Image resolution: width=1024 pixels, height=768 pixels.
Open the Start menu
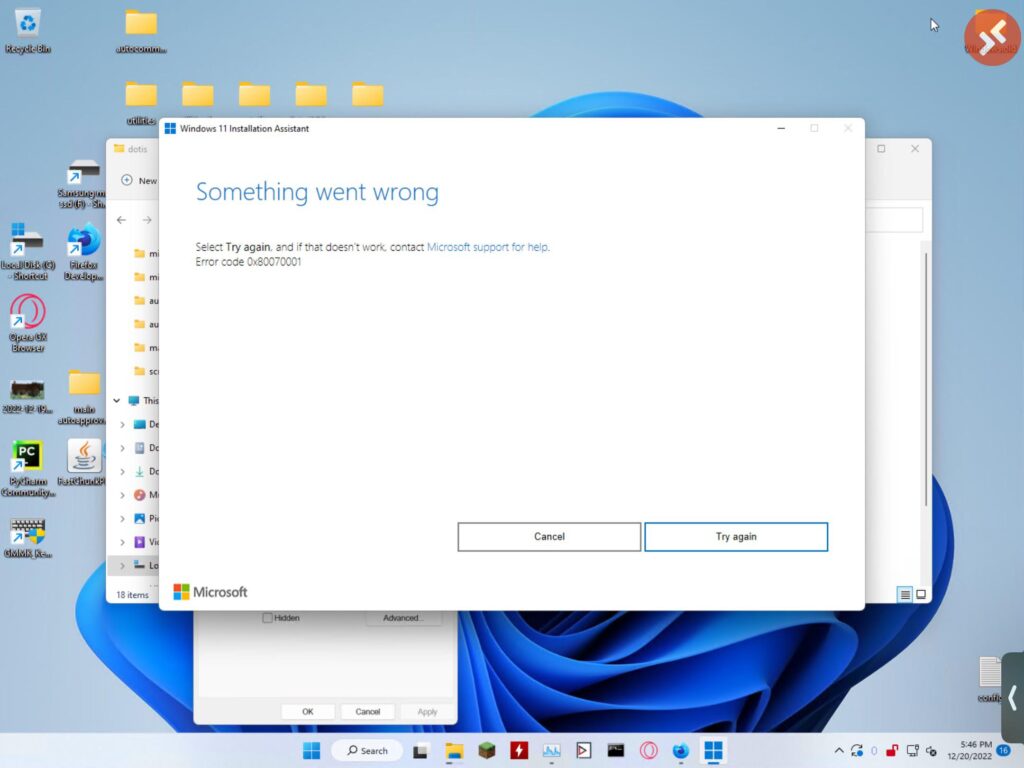click(311, 750)
